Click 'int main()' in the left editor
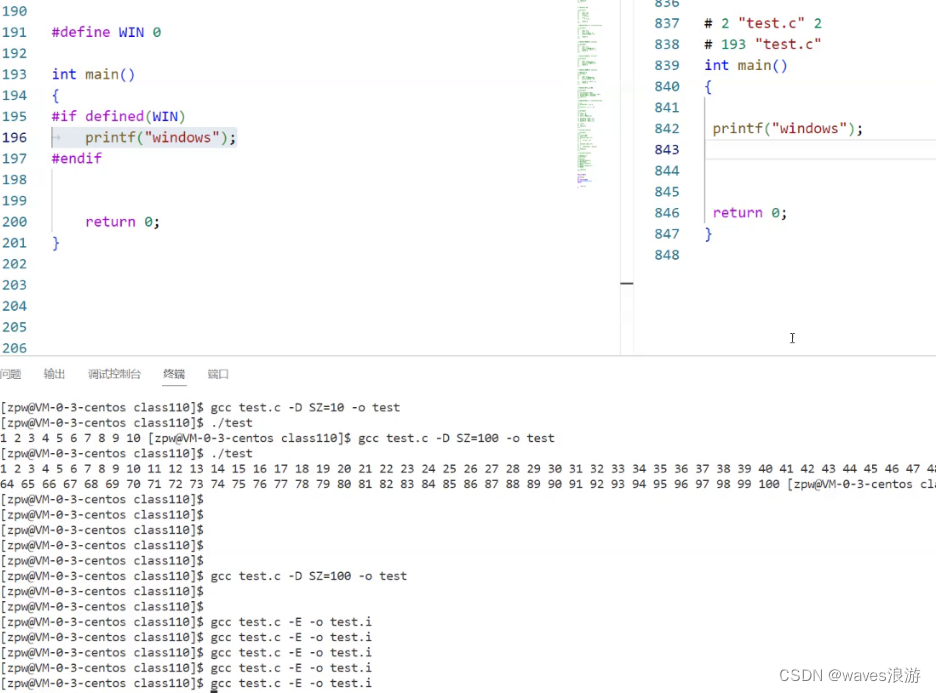 pyautogui.click(x=94, y=75)
